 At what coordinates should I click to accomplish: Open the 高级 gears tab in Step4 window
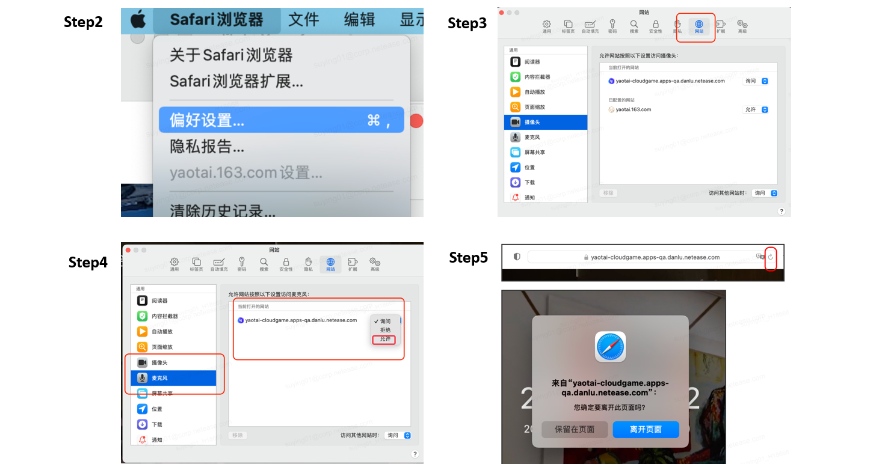pos(375,264)
